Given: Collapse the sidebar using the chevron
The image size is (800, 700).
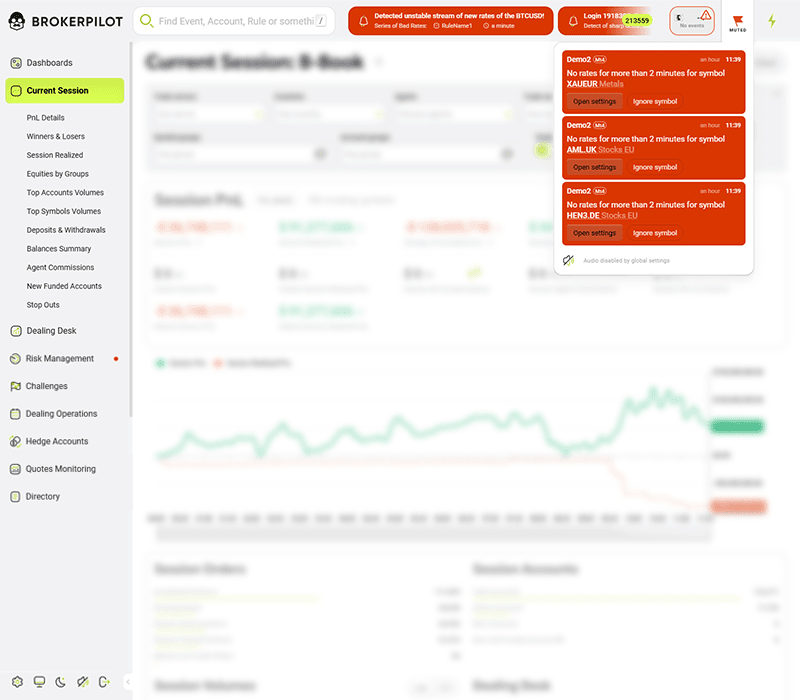Looking at the screenshot, I should pyautogui.click(x=128, y=682).
